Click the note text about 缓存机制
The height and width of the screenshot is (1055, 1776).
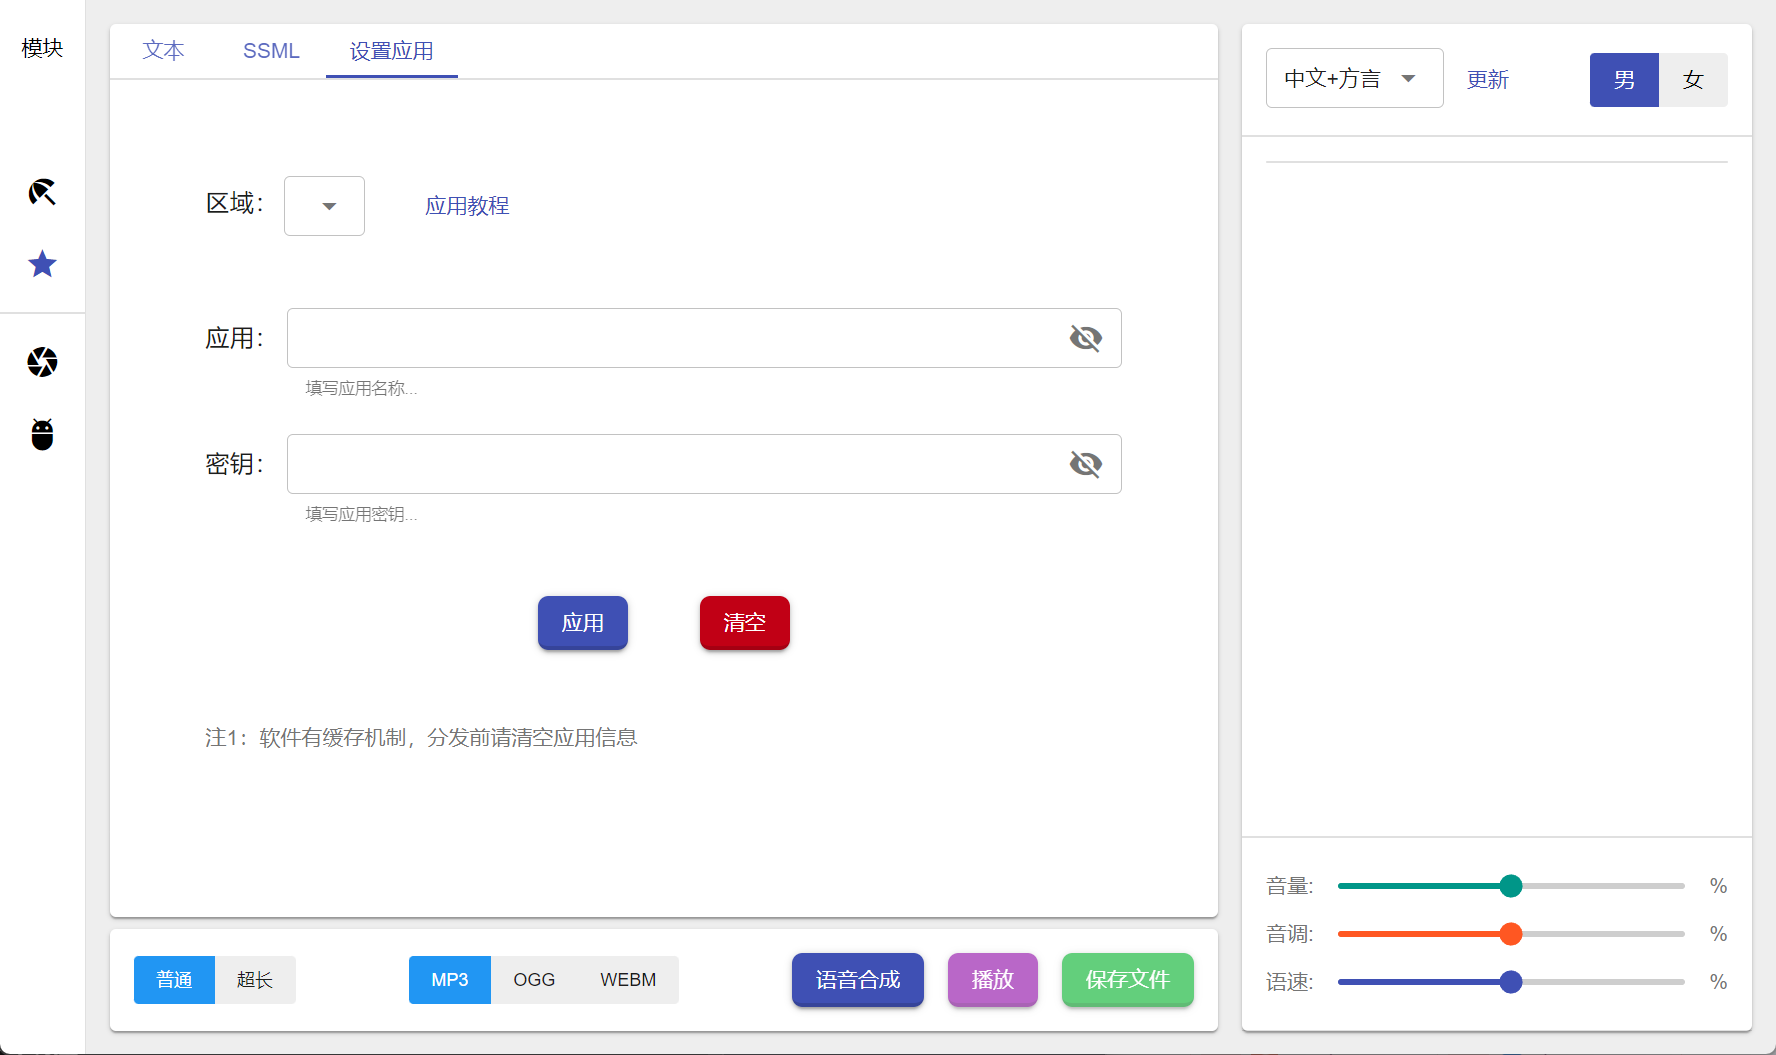click(x=421, y=738)
